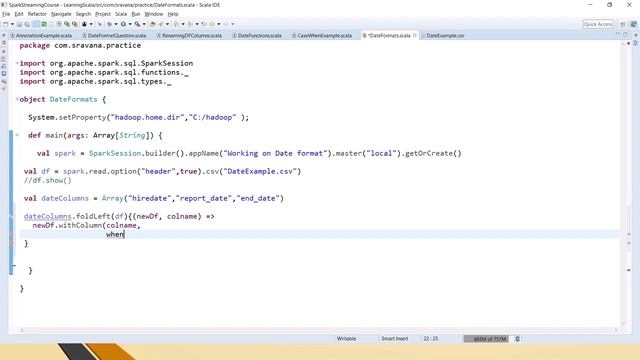The height and width of the screenshot is (360, 640).
Task: Open the New wizard dropdown arrow
Action: coord(13,24)
